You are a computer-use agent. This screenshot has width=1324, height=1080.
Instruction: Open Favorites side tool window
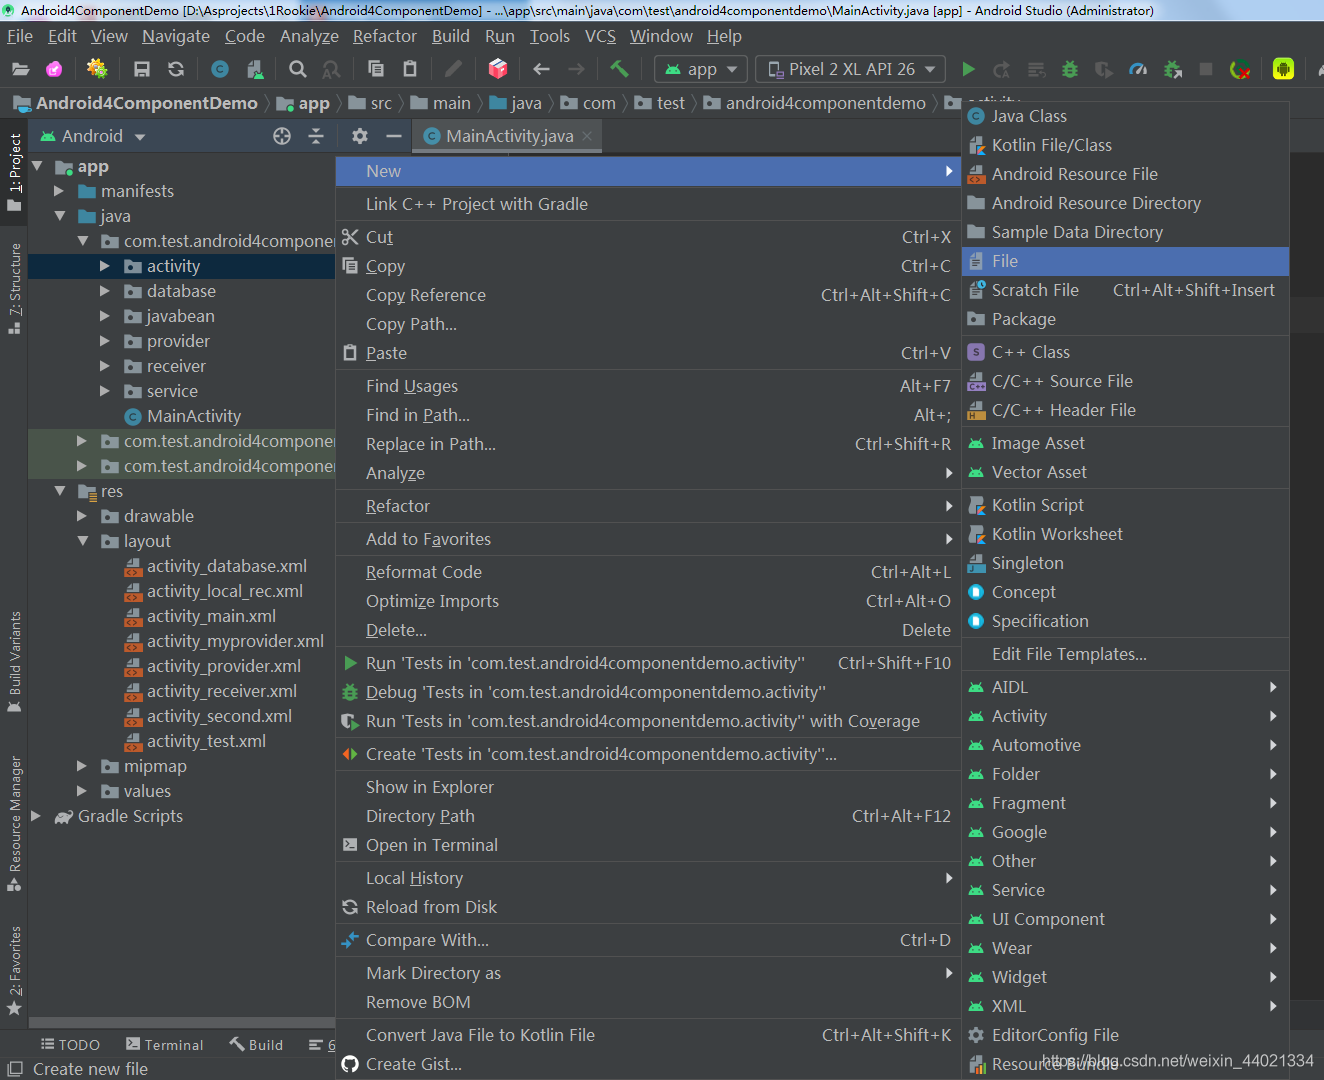tap(14, 970)
